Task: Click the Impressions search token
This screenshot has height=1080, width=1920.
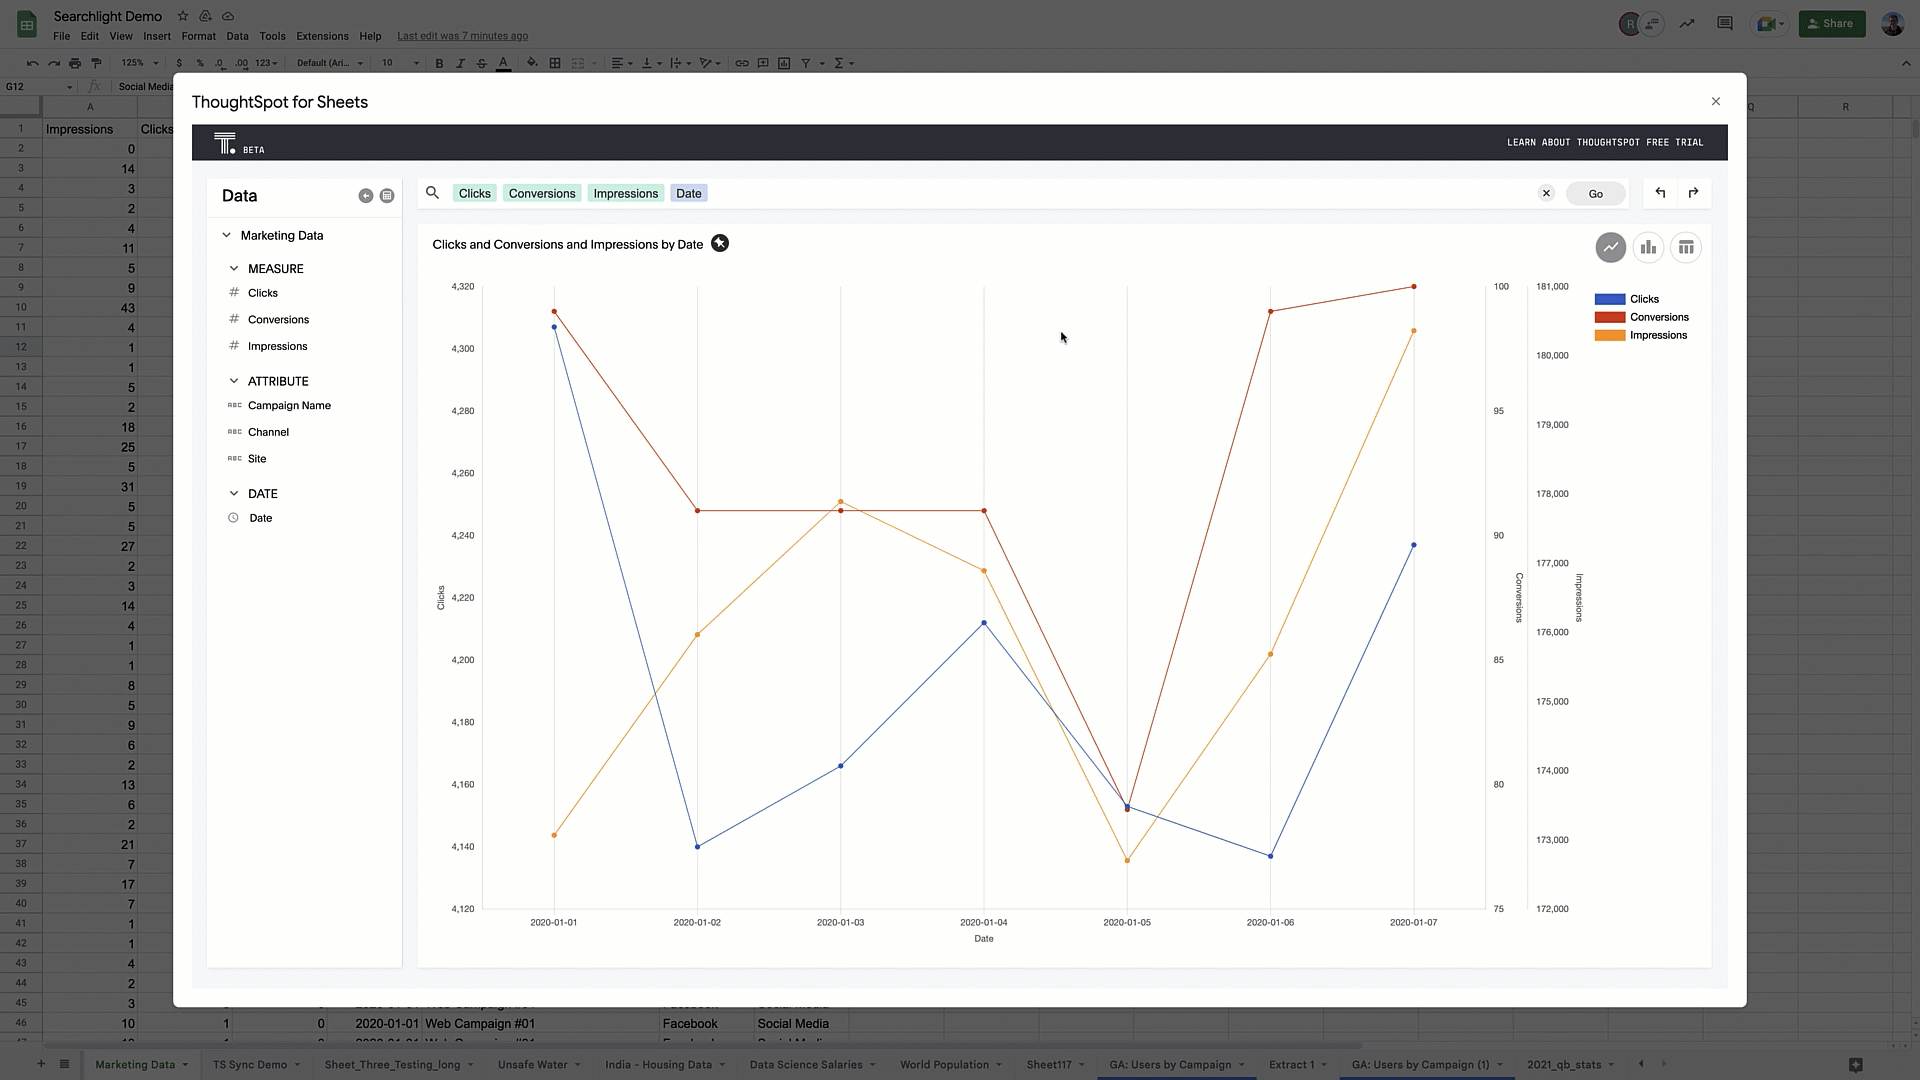Action: pos(625,193)
